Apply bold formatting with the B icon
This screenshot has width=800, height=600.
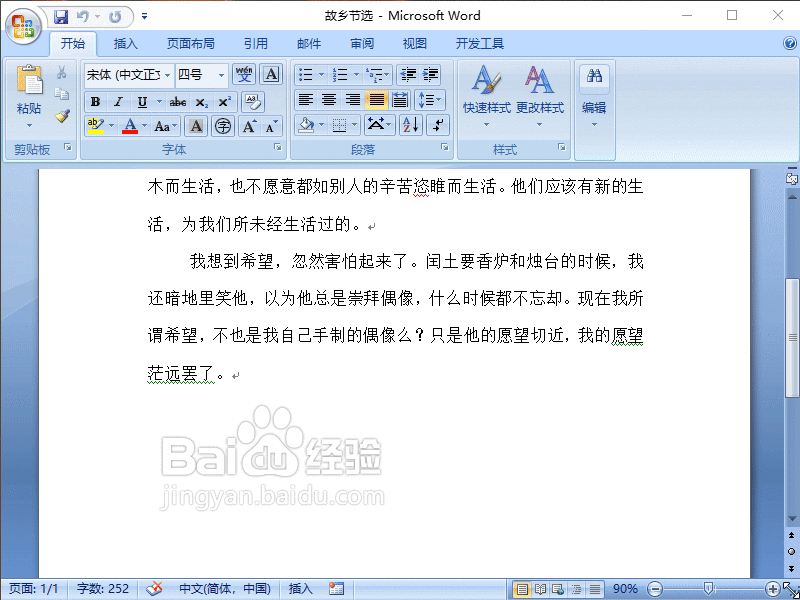[94, 101]
